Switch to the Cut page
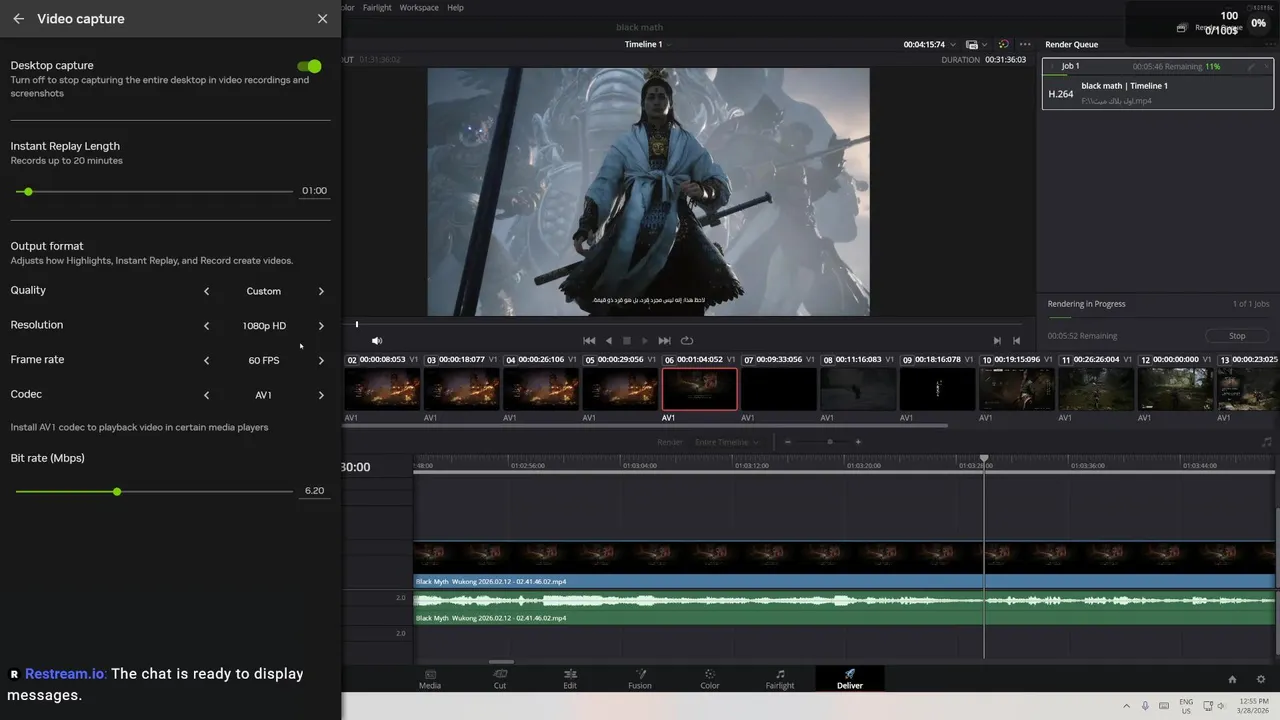Image resolution: width=1280 pixels, height=720 pixels. 500,679
